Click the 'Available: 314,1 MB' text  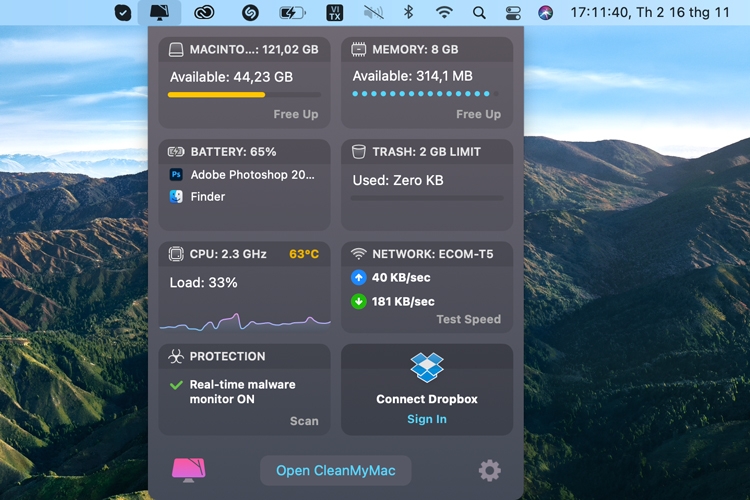412,76
